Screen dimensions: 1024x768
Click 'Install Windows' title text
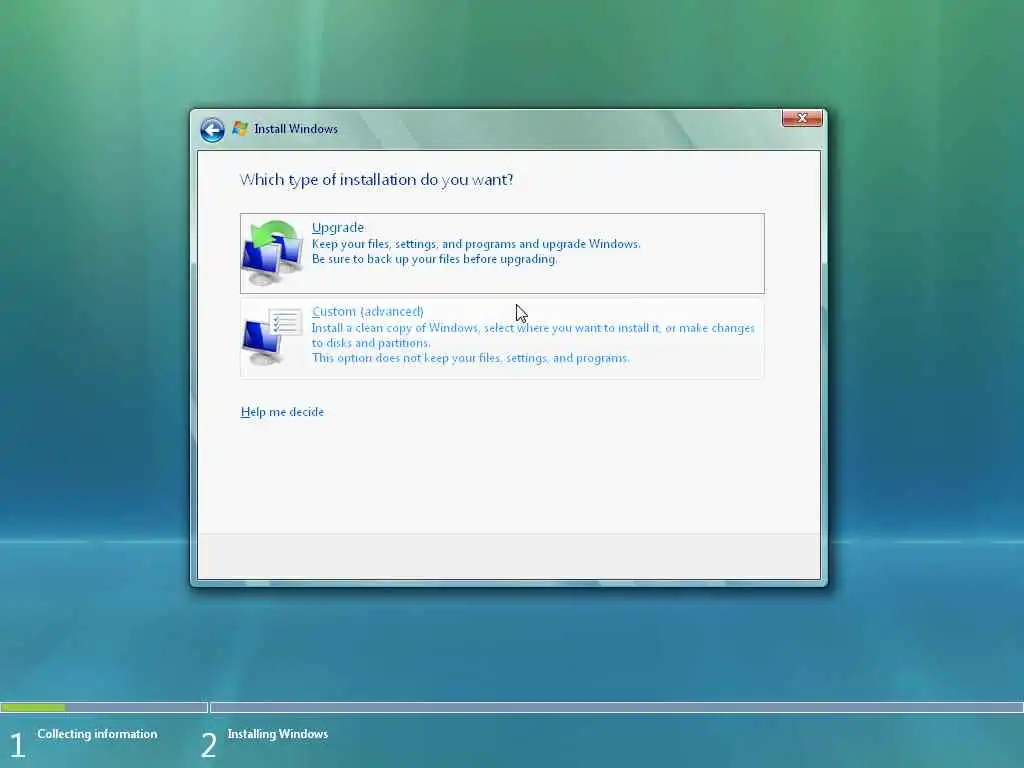pos(296,129)
